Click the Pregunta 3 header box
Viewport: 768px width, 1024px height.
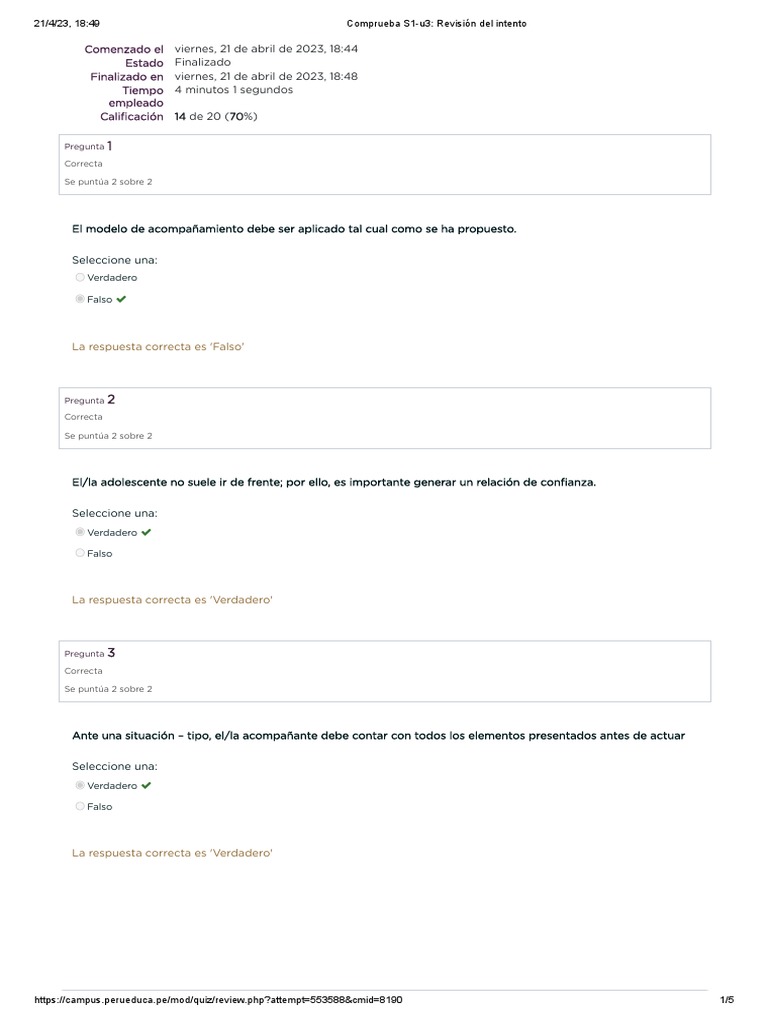386,671
